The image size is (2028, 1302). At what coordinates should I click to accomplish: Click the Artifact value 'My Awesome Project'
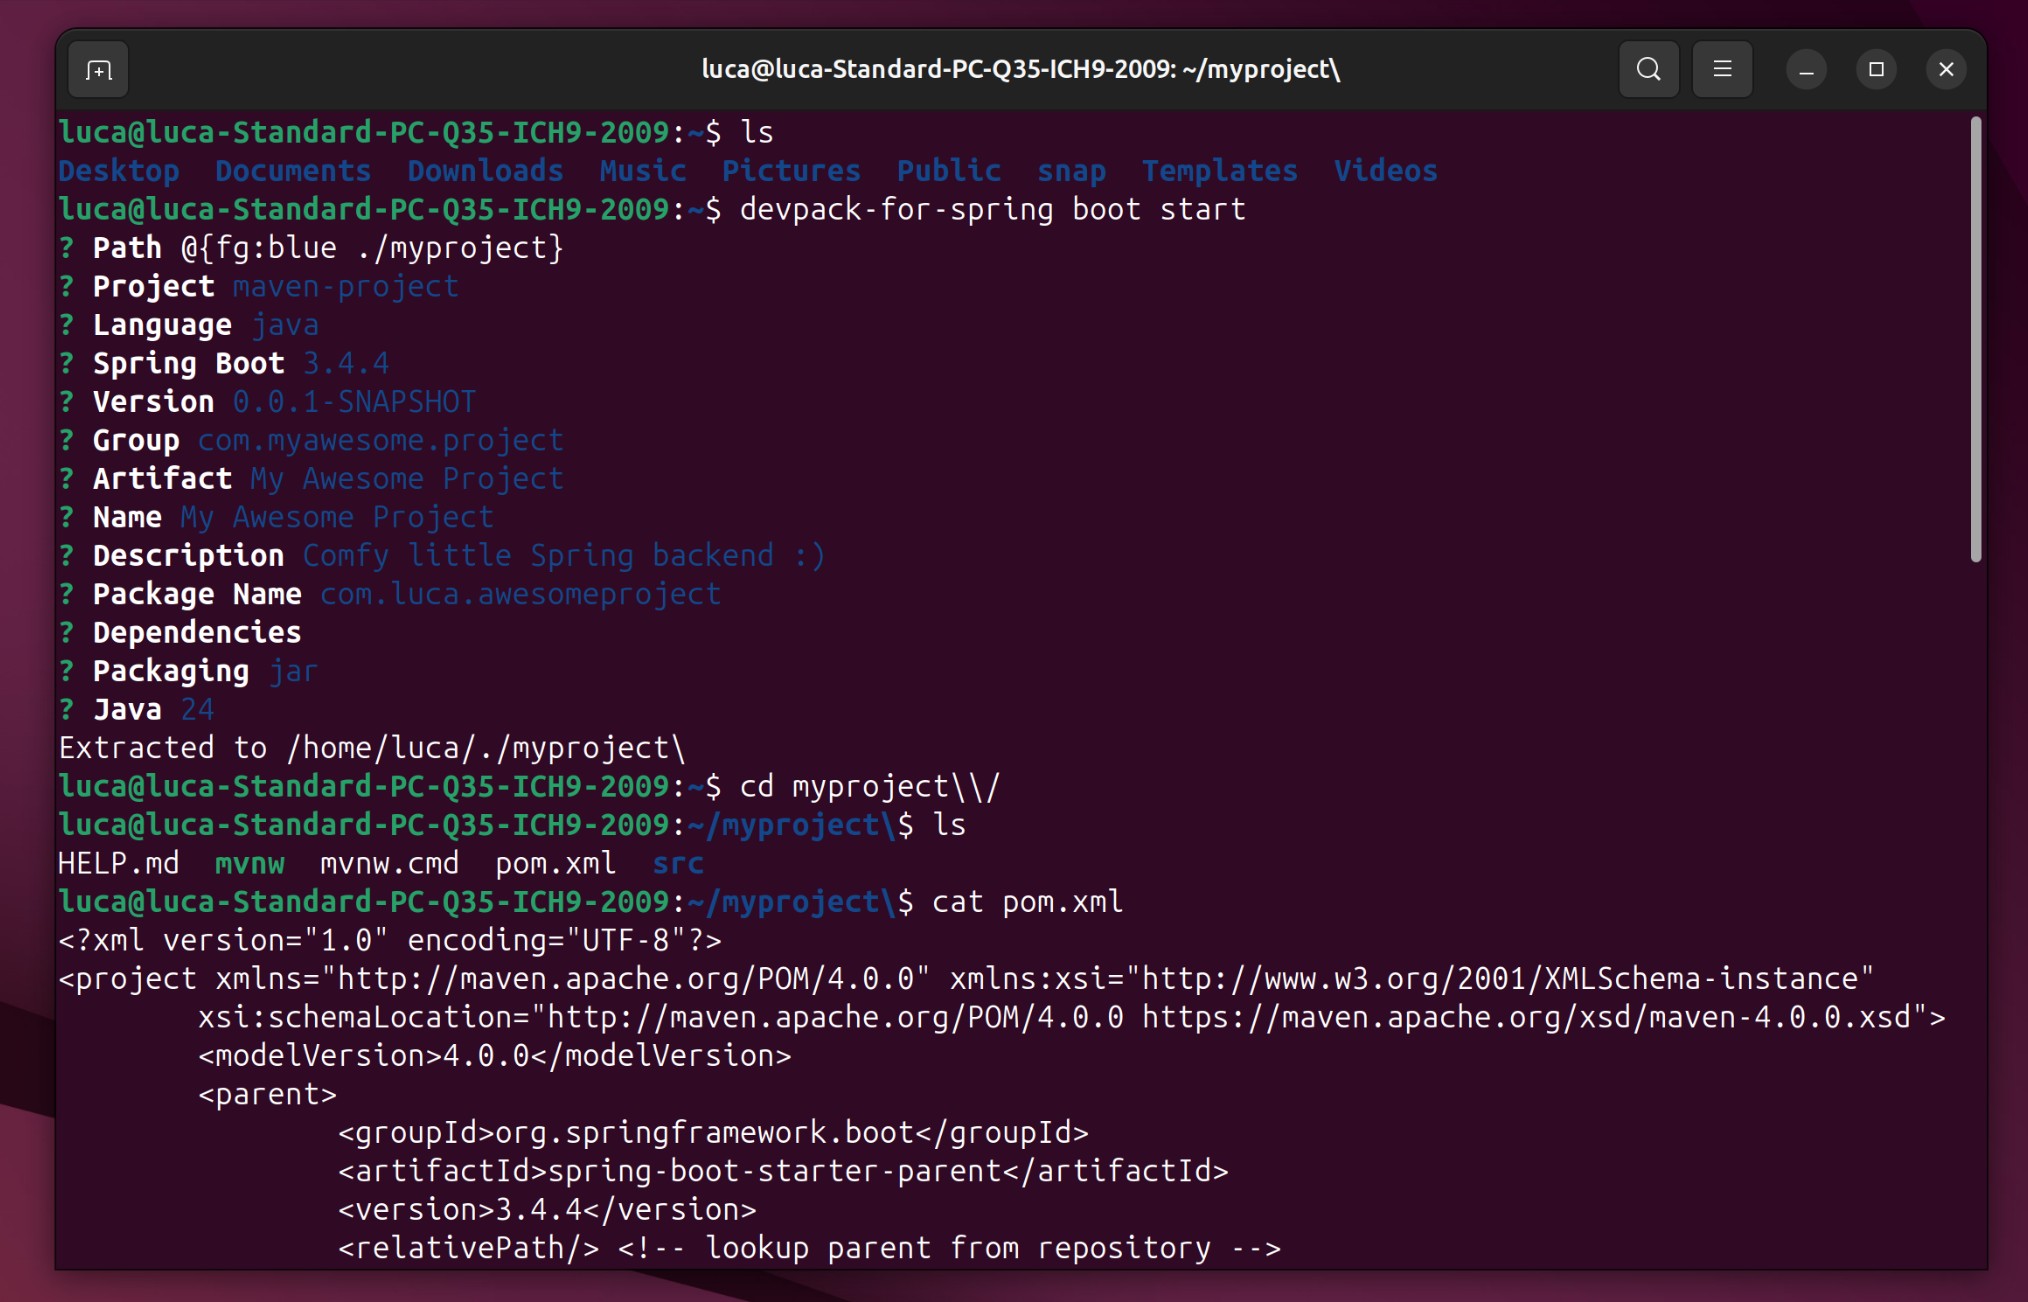[x=407, y=479]
